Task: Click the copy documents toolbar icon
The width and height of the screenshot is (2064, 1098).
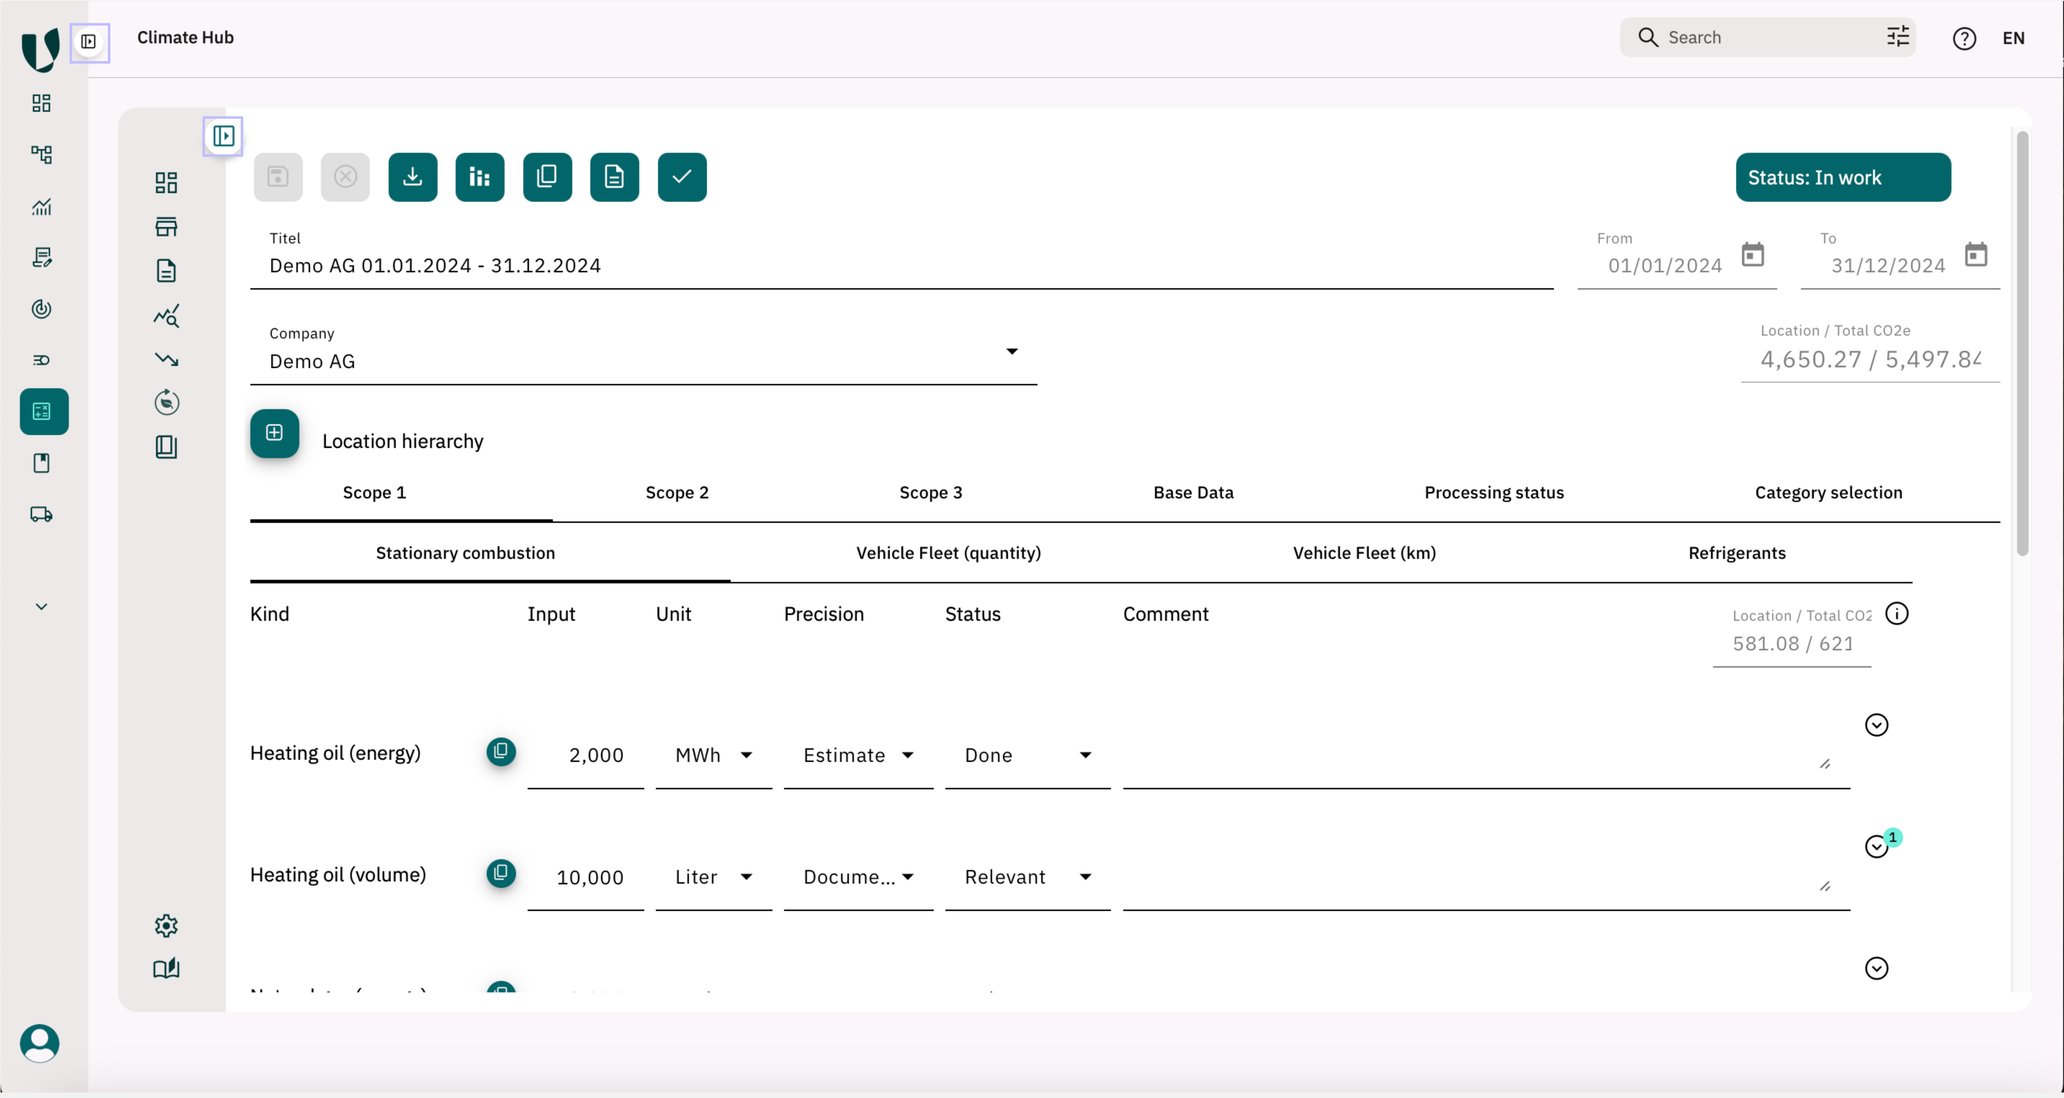Action: pyautogui.click(x=547, y=177)
